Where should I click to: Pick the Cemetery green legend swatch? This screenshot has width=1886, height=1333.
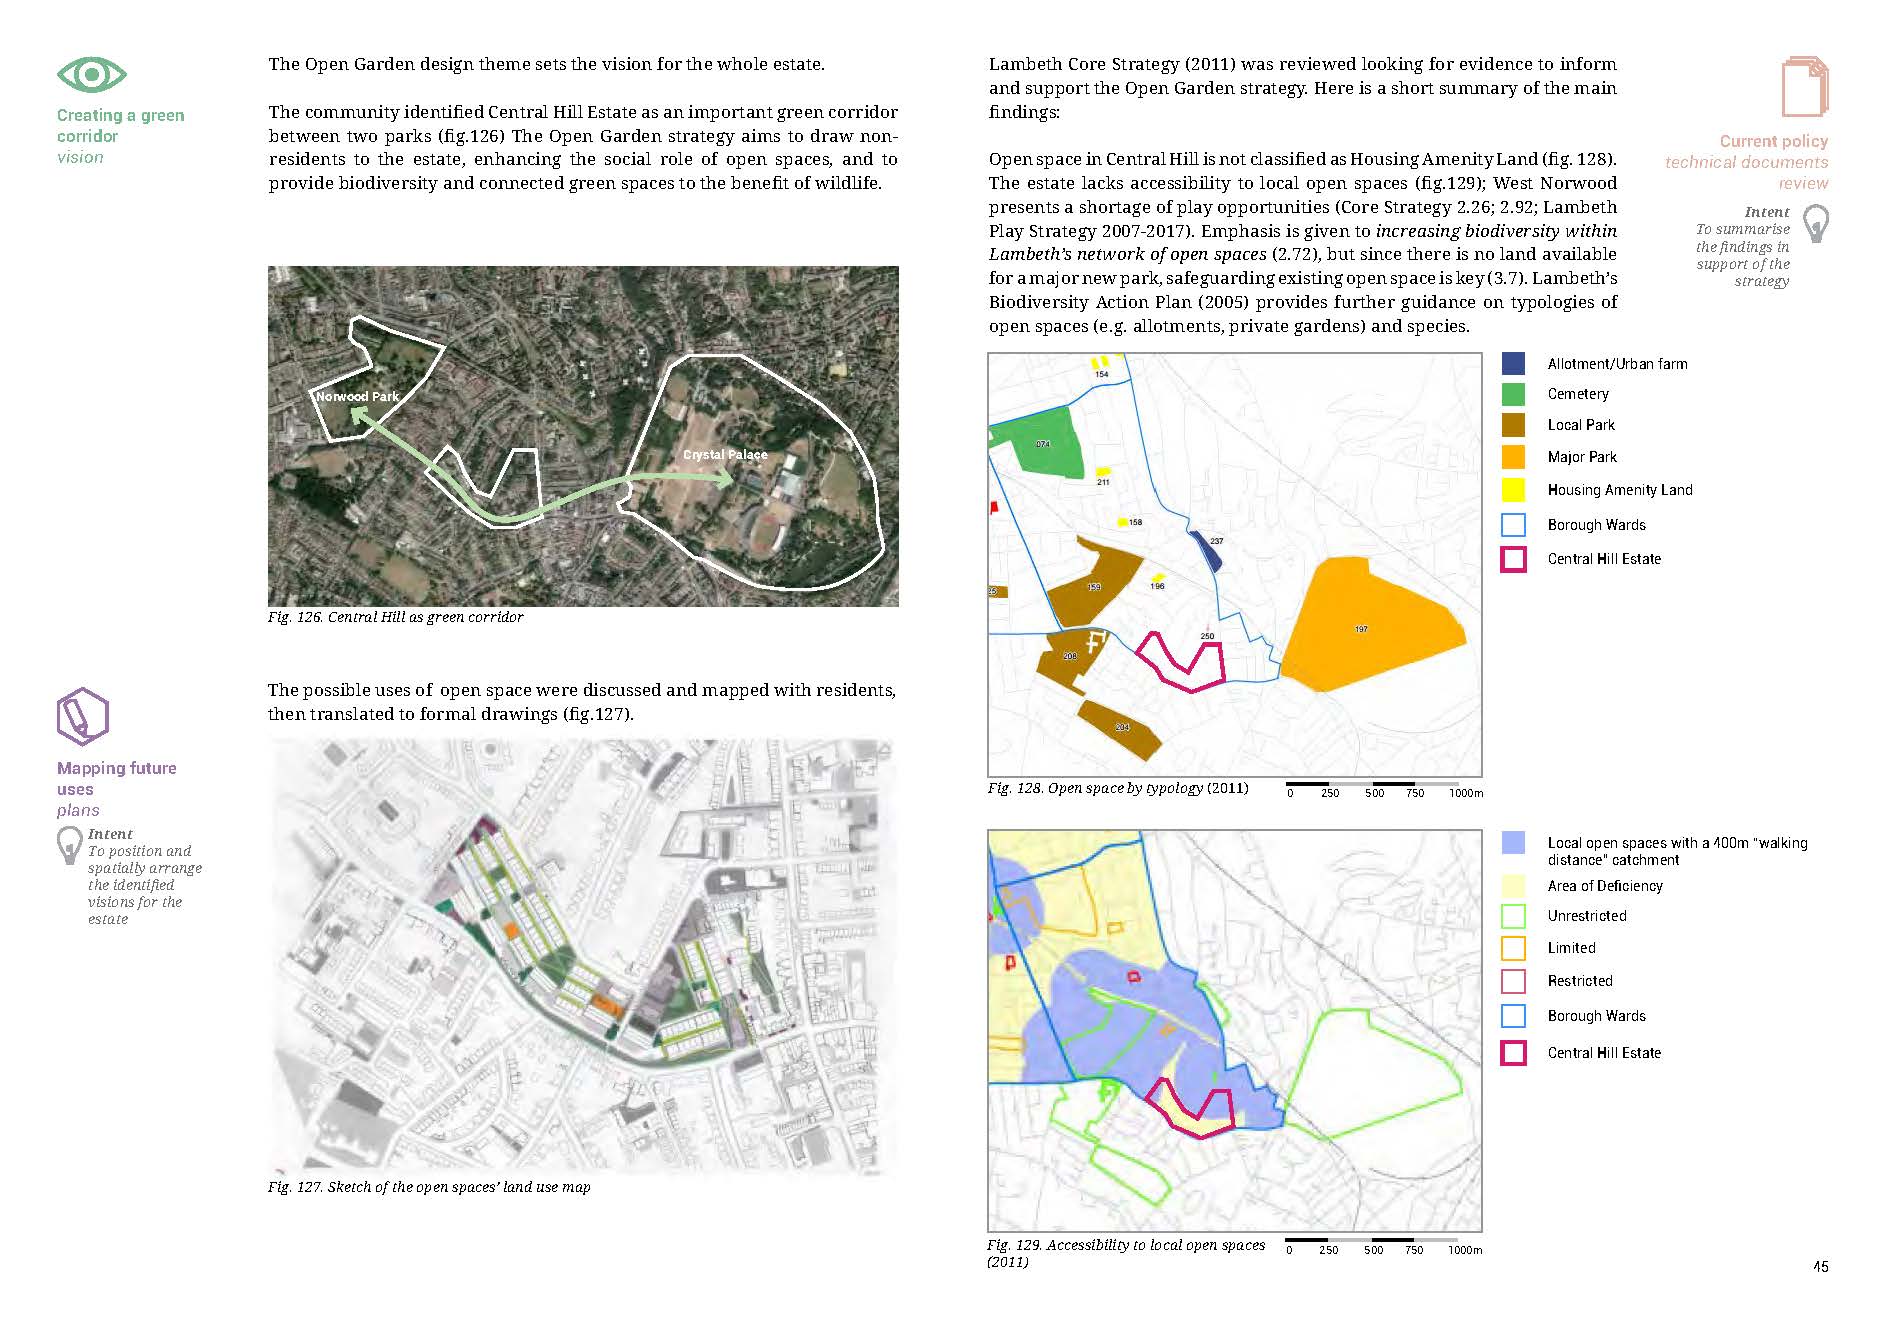pos(1513,394)
